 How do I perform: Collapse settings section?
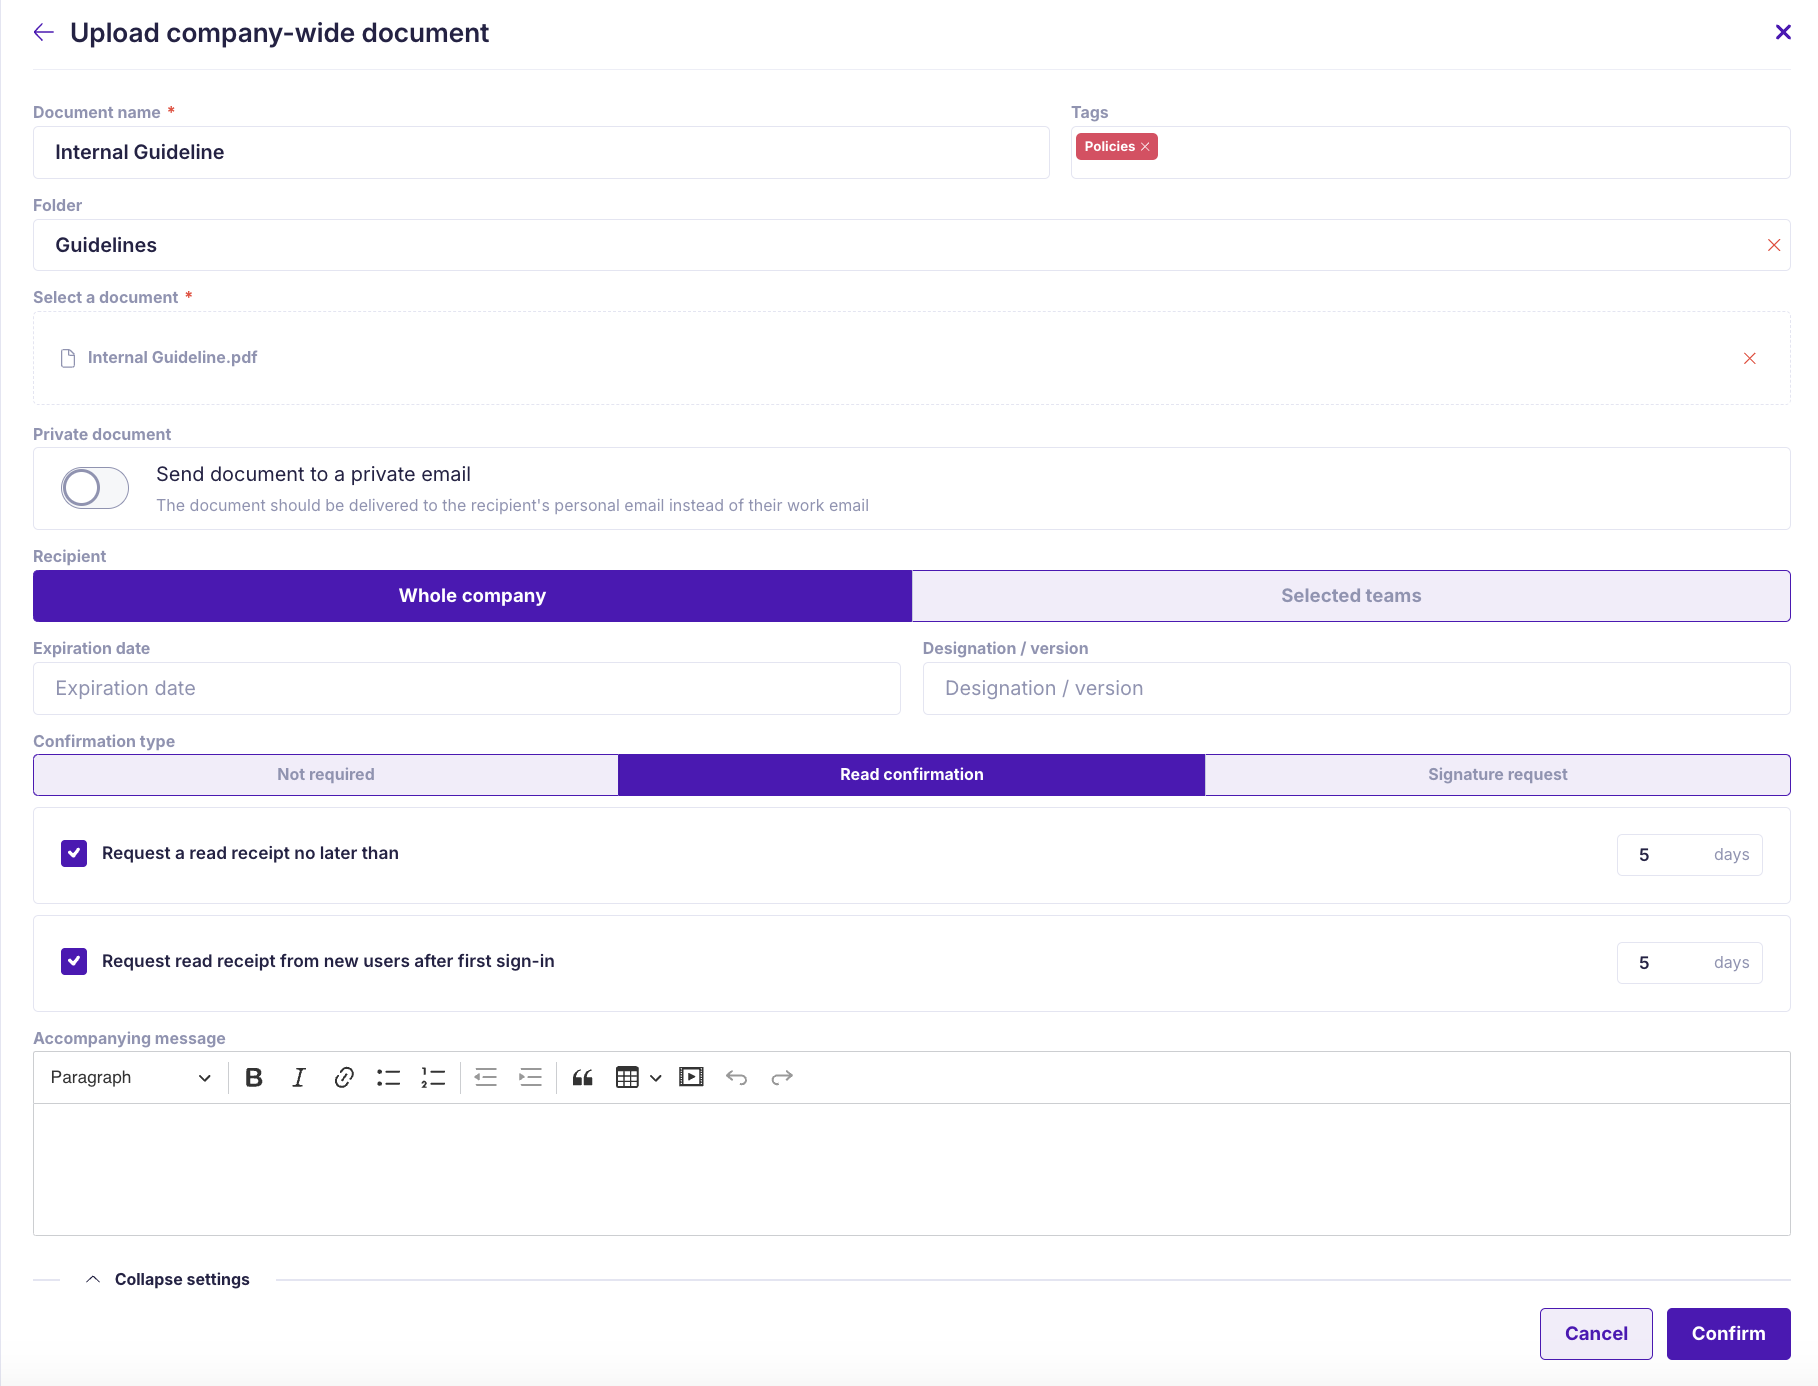click(168, 1279)
